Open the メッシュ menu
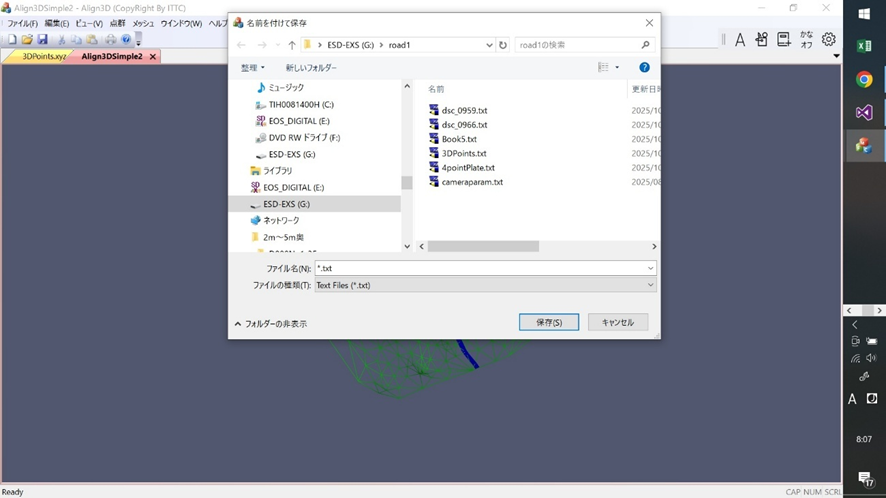This screenshot has height=498, width=886. [143, 23]
